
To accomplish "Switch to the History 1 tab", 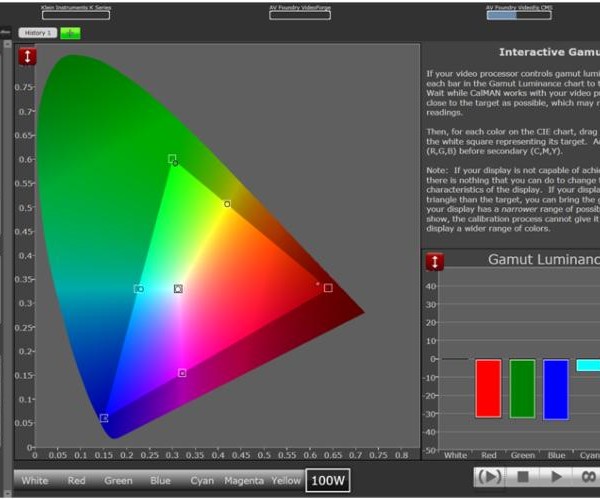I will click(x=38, y=33).
